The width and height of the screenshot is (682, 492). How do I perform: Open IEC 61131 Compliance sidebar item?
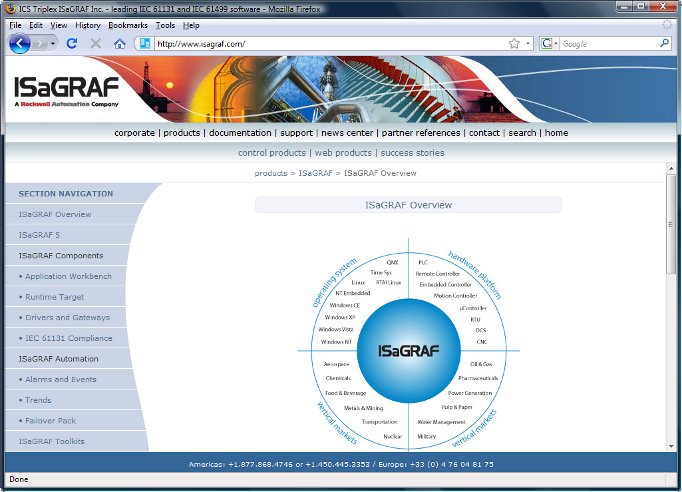pyautogui.click(x=69, y=338)
